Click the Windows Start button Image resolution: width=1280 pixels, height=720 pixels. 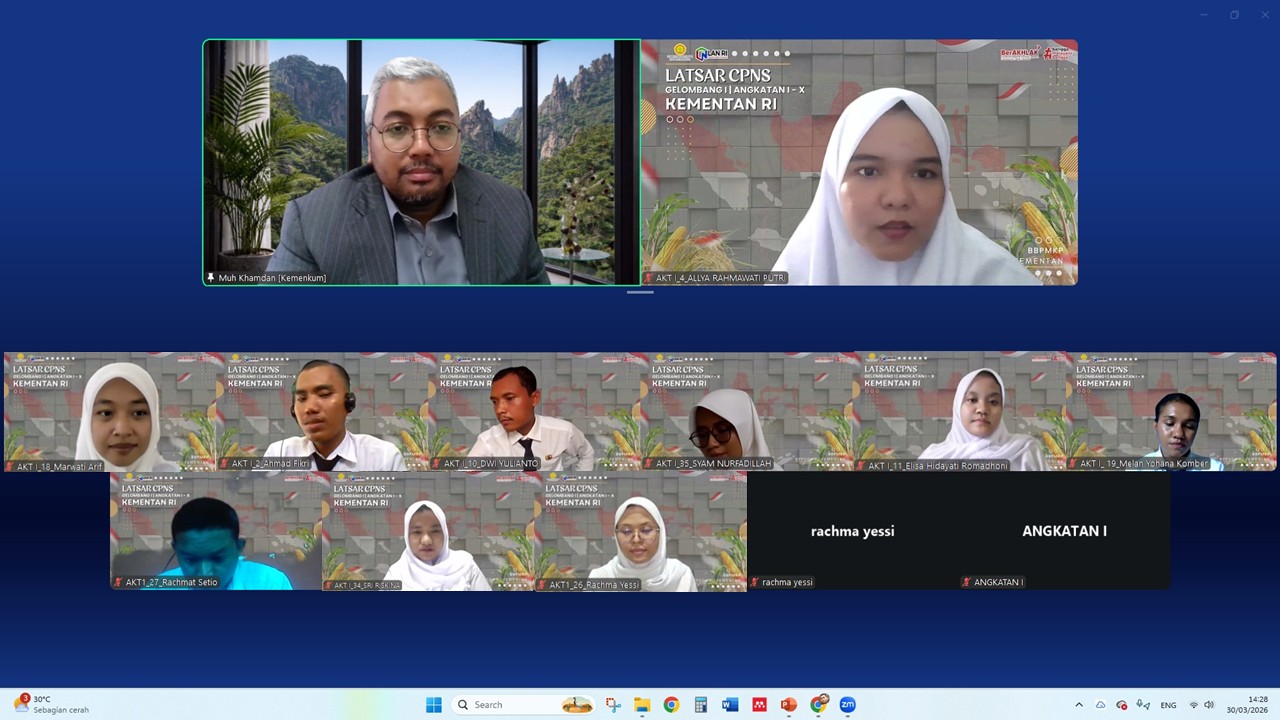(x=434, y=705)
